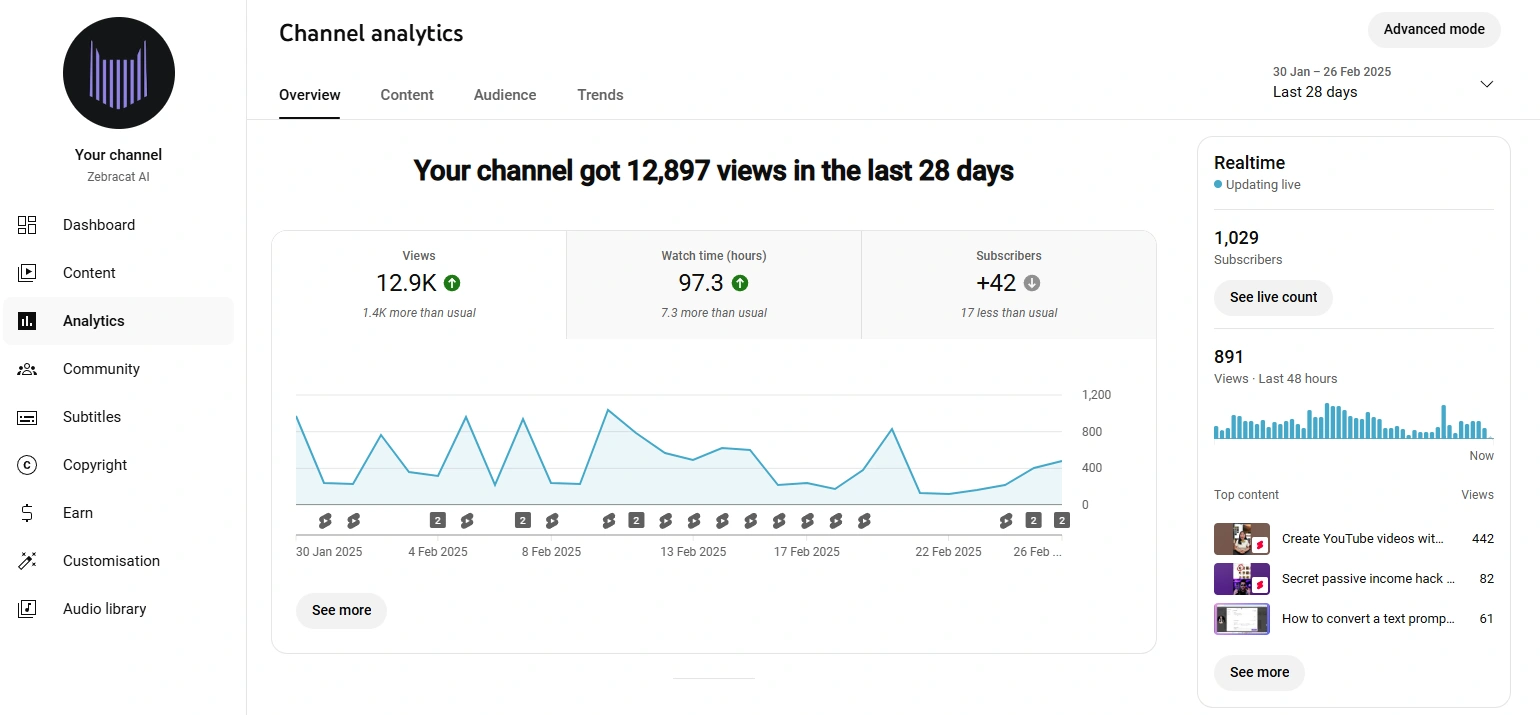This screenshot has height=715, width=1540.
Task: Open the Copyright circle-C icon
Action: pos(27,465)
